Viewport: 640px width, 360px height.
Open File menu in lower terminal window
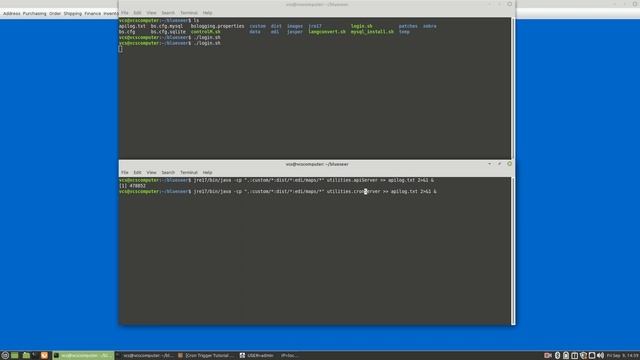125,172
